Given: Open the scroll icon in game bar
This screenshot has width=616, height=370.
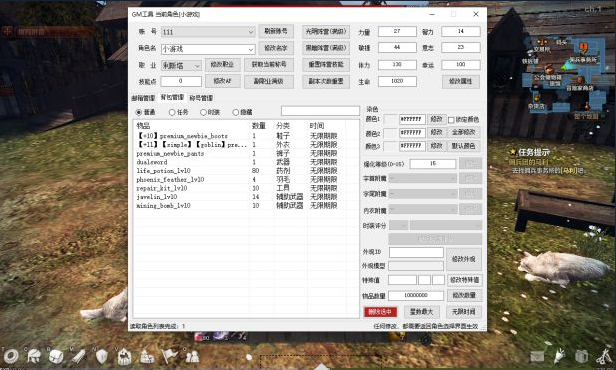Looking at the screenshot, I should pos(78,357).
